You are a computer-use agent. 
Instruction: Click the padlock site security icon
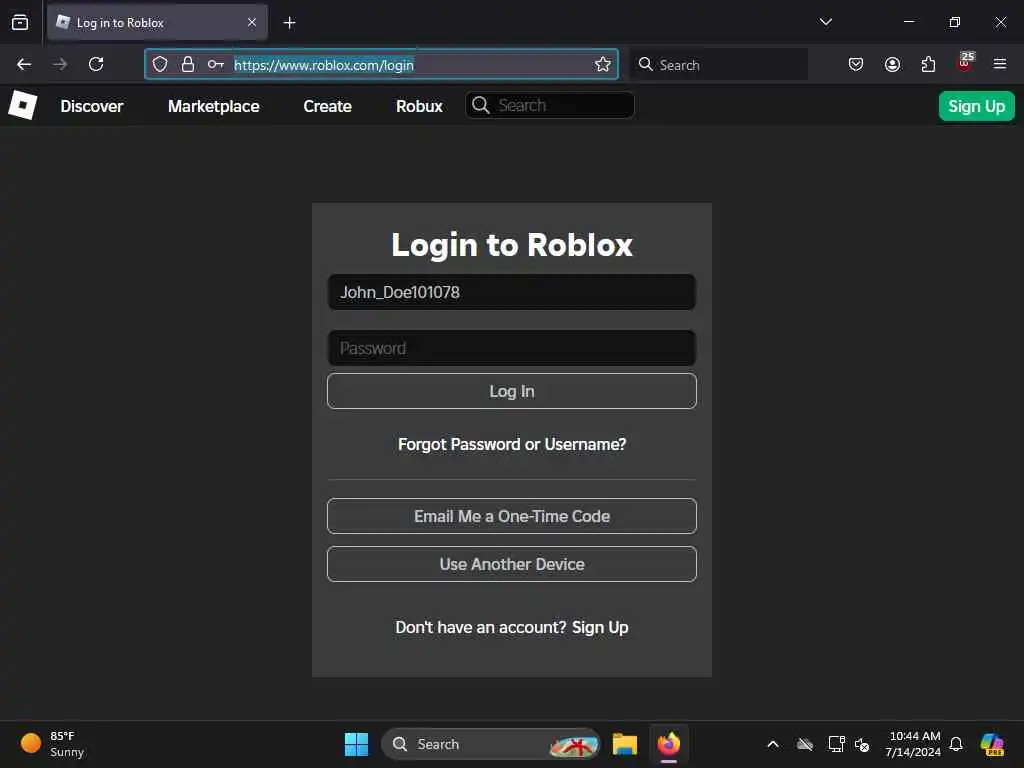tap(187, 64)
